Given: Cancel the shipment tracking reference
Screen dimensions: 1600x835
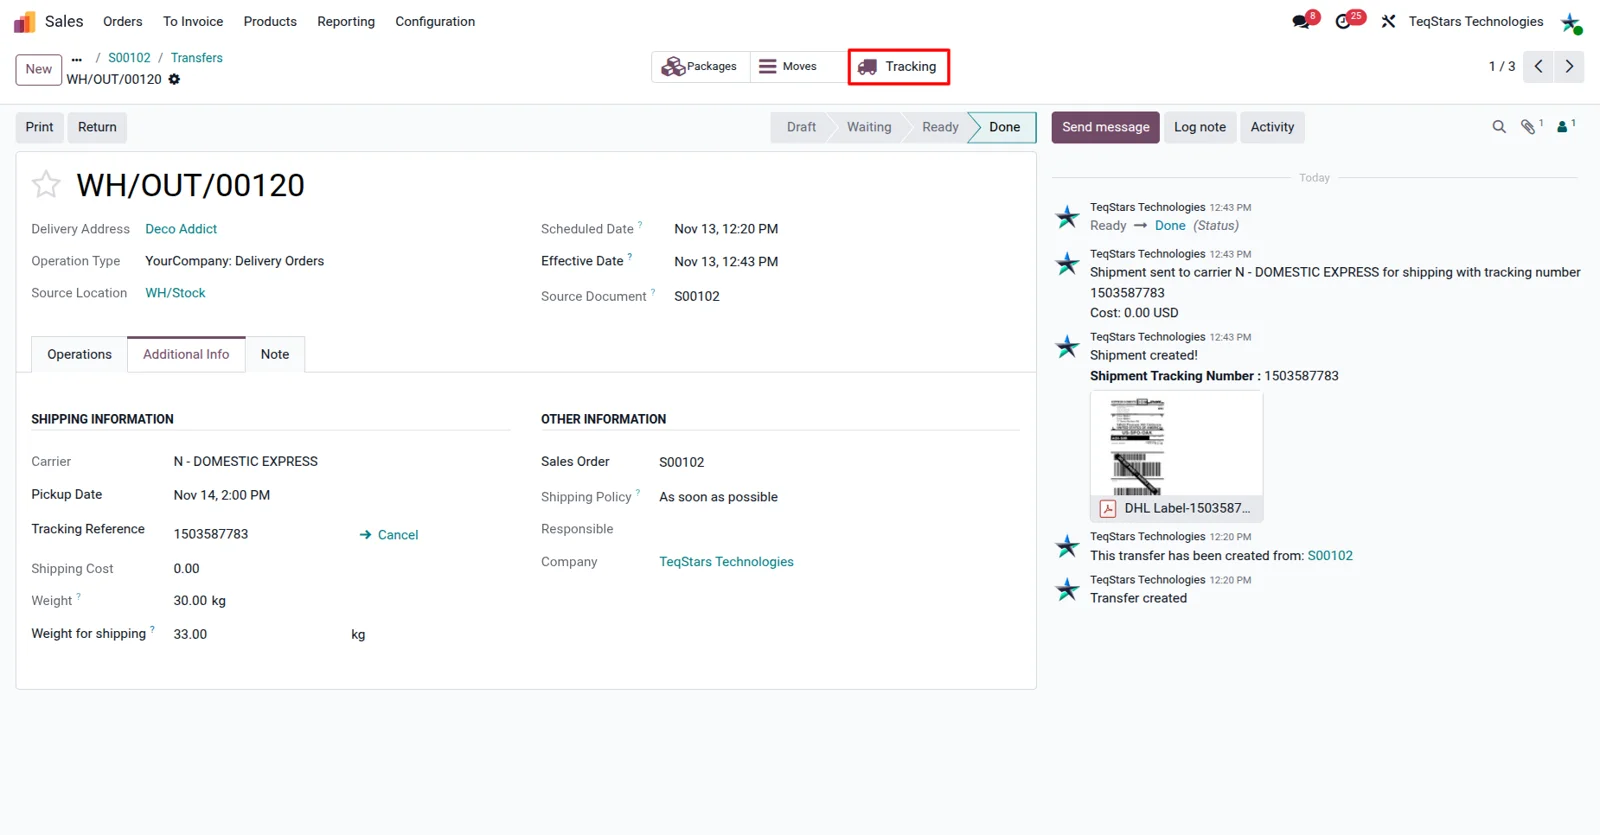Looking at the screenshot, I should [x=389, y=535].
